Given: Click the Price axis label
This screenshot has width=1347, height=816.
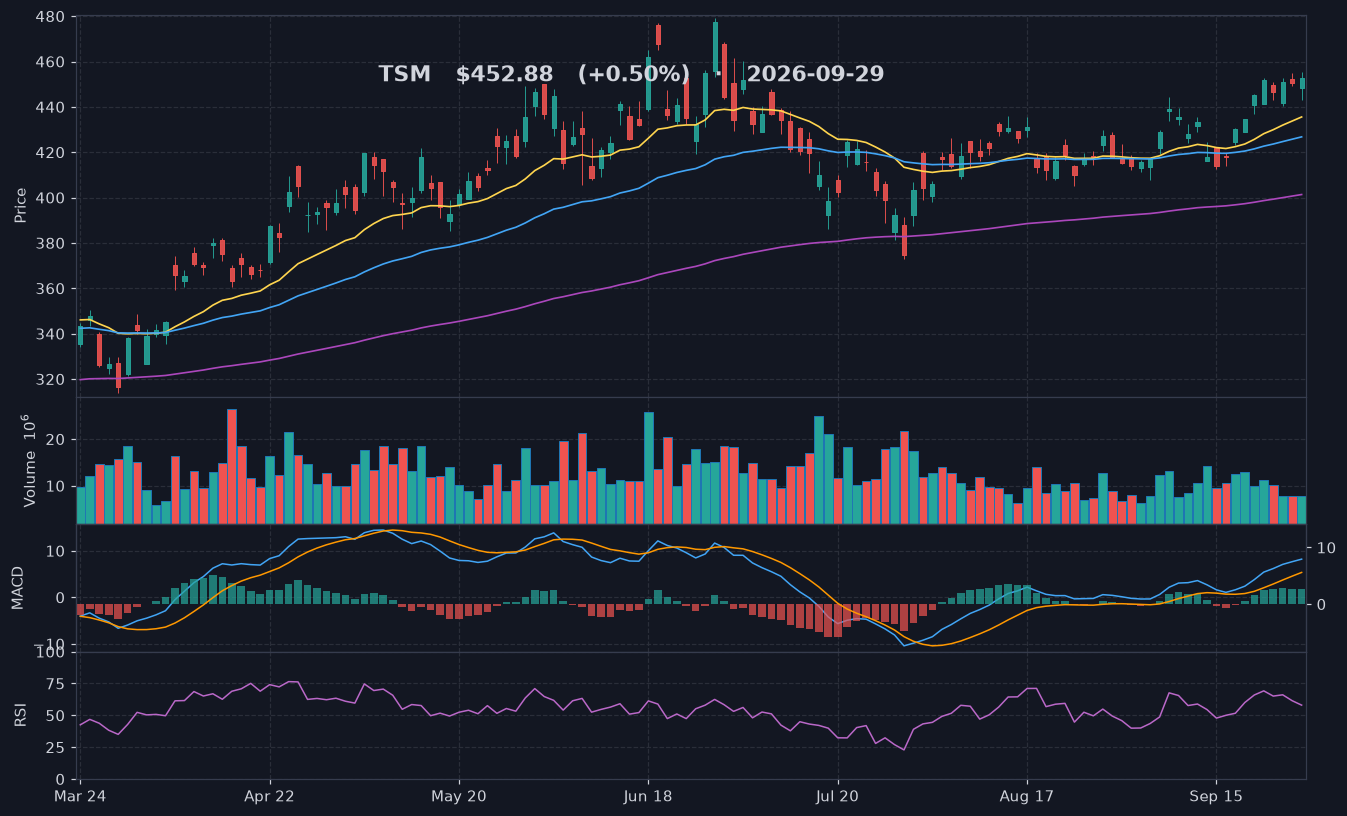Looking at the screenshot, I should [x=21, y=205].
